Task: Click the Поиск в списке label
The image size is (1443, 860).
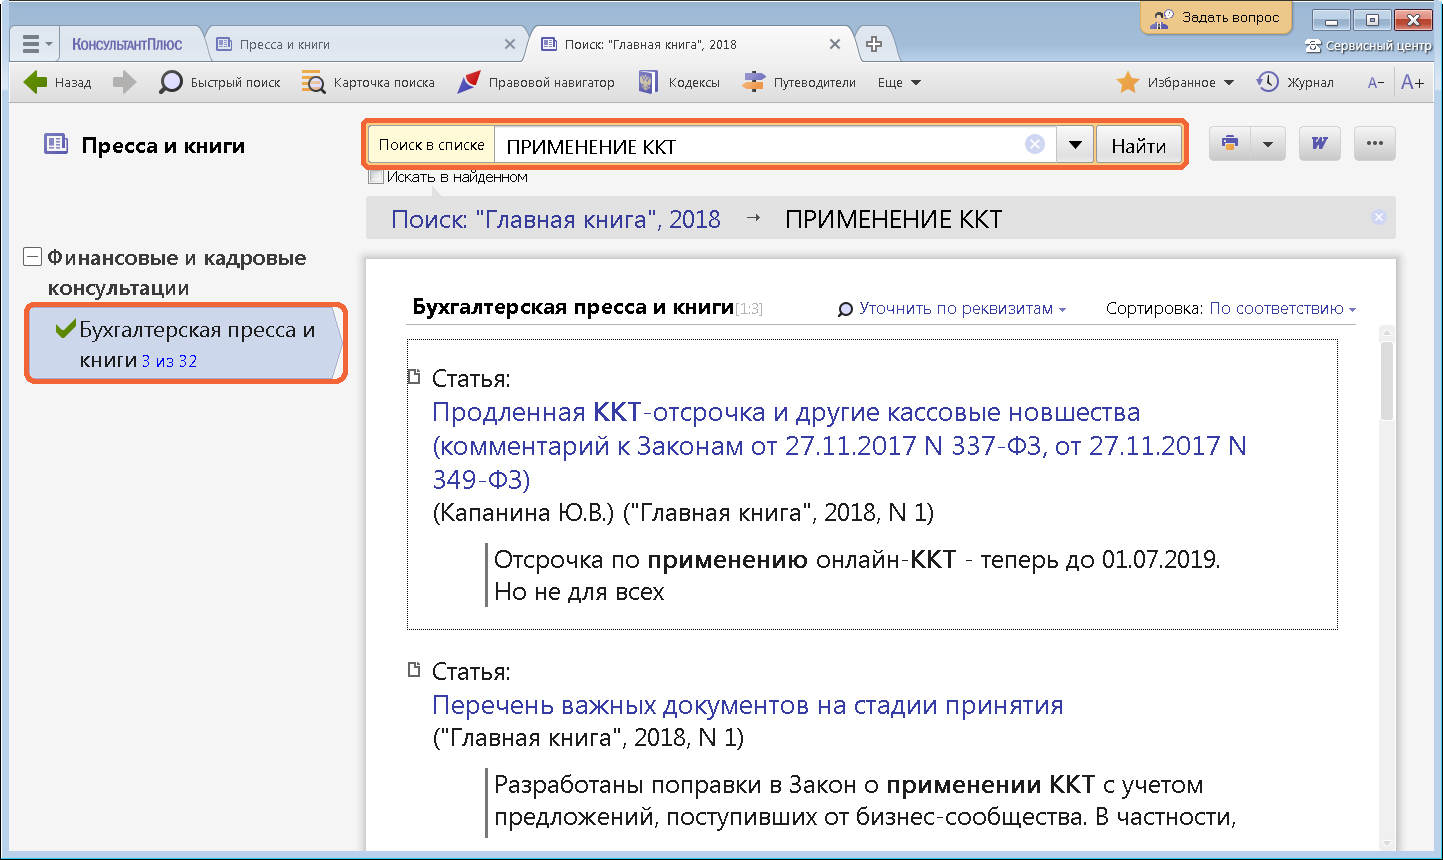Action: 431,145
